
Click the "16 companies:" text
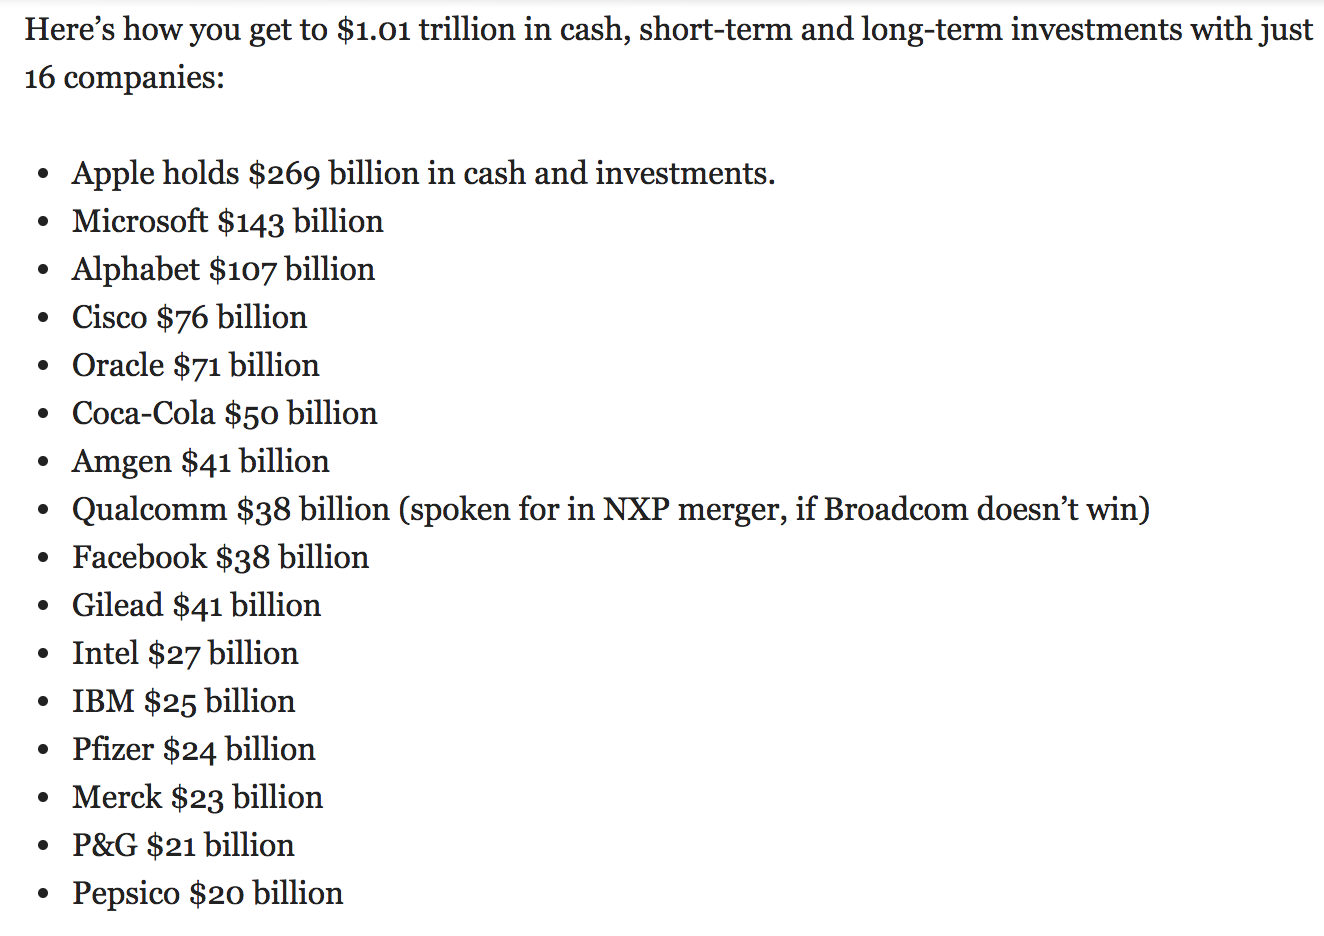pos(124,78)
